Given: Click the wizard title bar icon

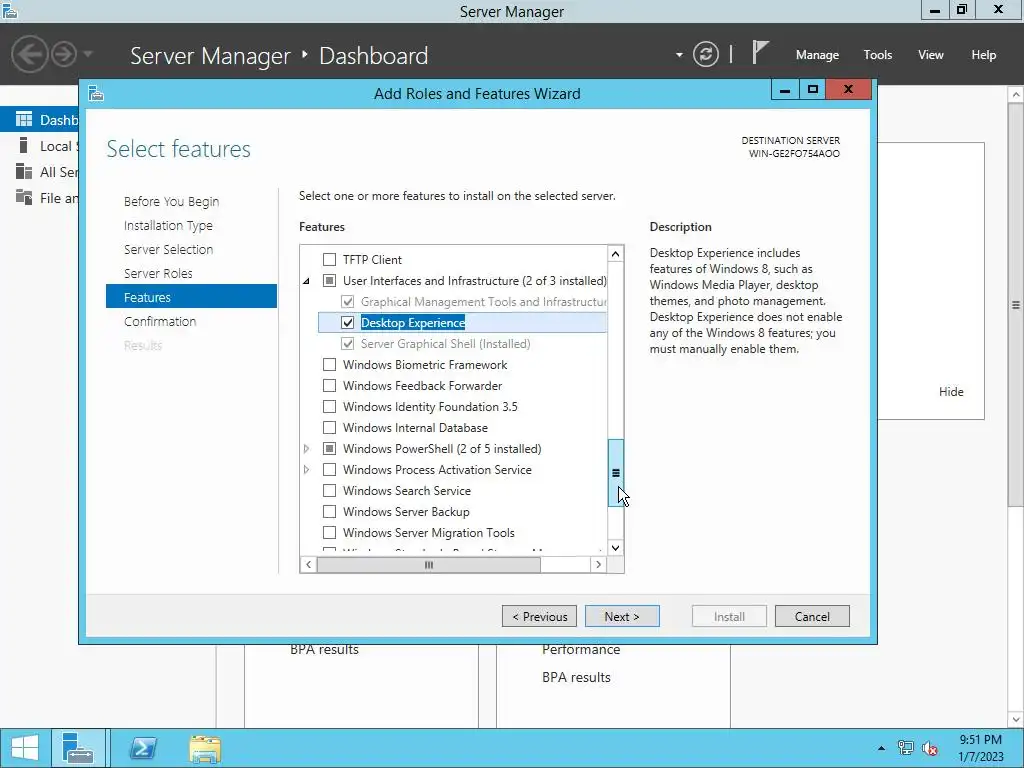Looking at the screenshot, I should click(x=96, y=94).
